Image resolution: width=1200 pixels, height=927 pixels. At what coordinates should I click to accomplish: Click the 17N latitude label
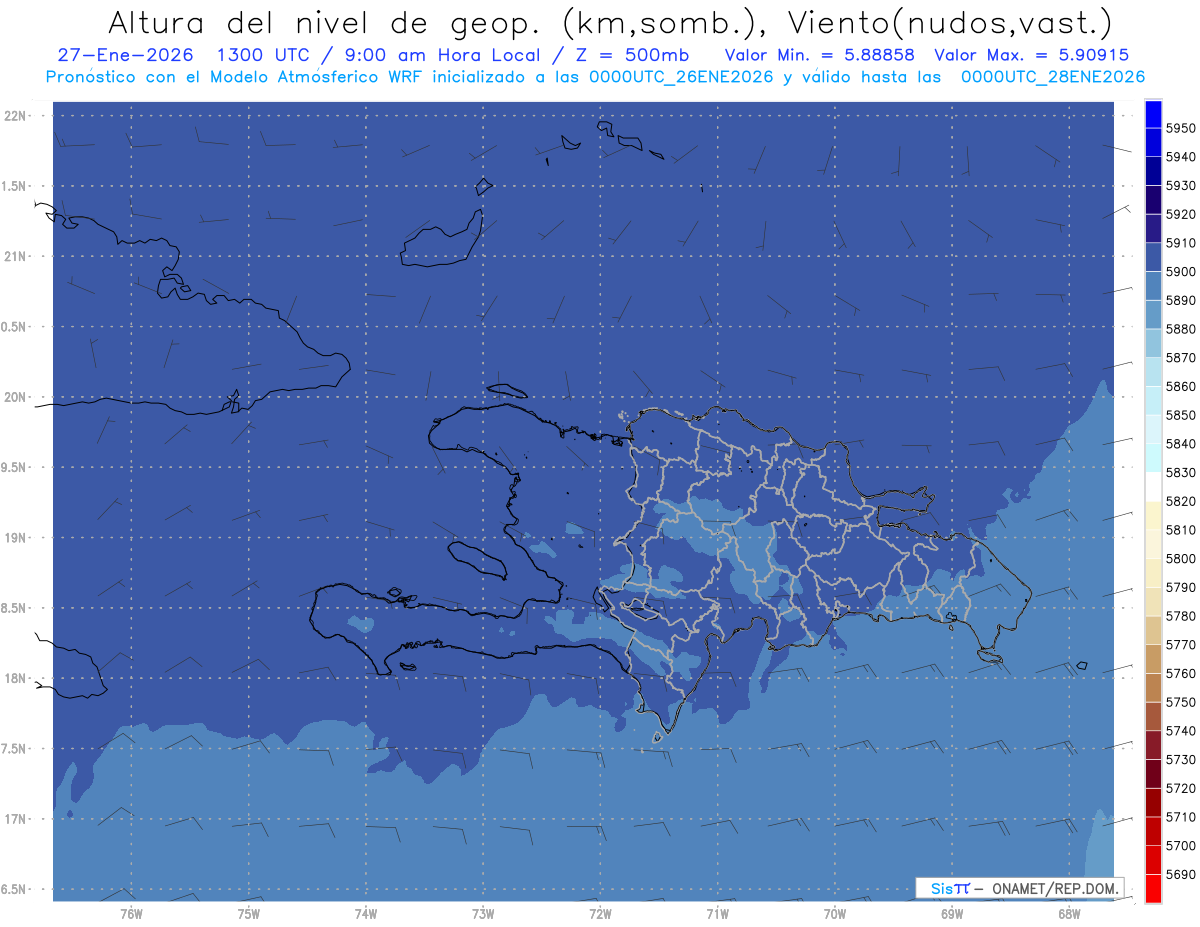(15, 819)
